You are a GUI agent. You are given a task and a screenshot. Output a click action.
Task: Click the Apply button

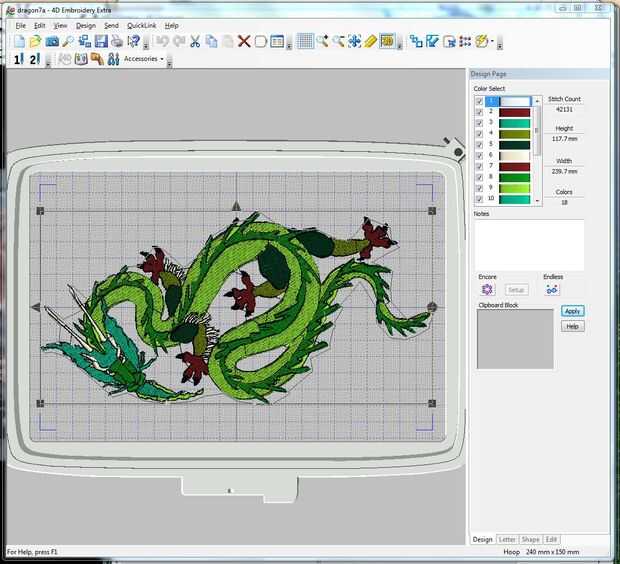coord(572,311)
